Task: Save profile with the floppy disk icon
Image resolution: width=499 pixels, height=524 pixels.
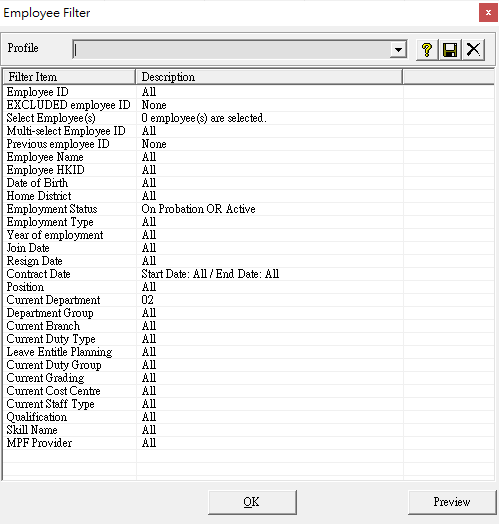Action: (x=450, y=50)
